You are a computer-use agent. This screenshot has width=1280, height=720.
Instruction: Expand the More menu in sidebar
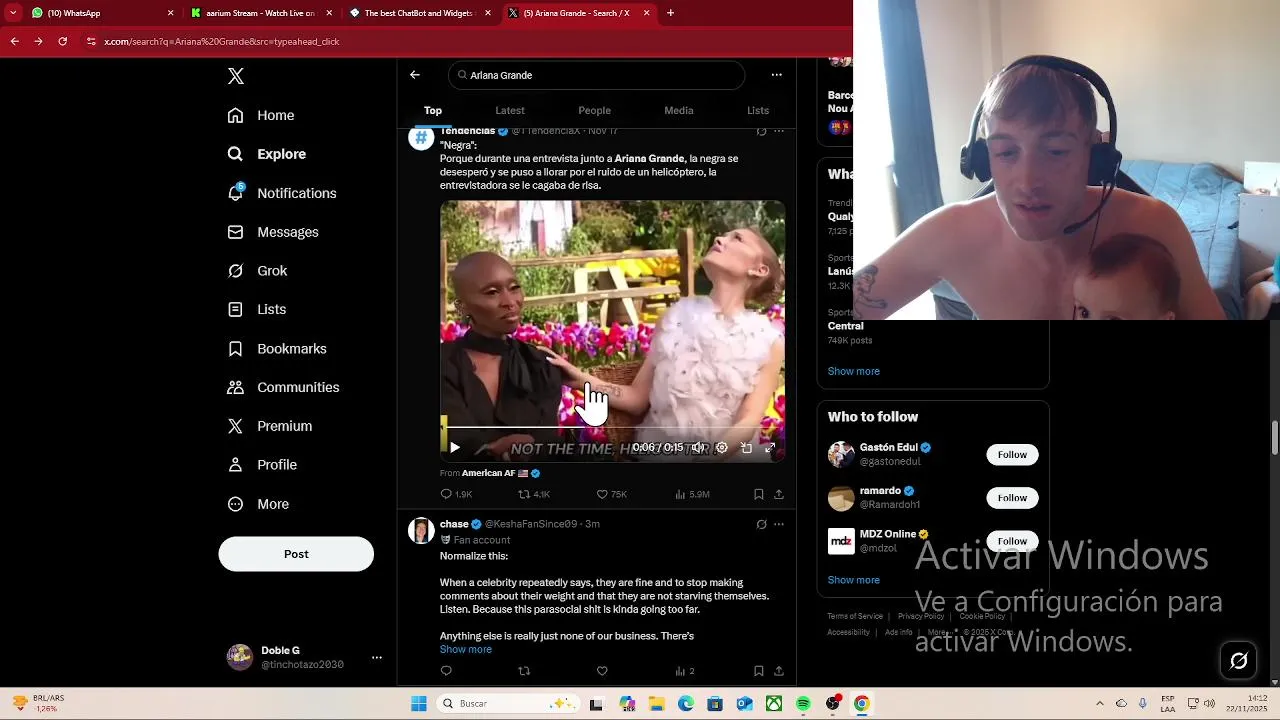[258, 504]
